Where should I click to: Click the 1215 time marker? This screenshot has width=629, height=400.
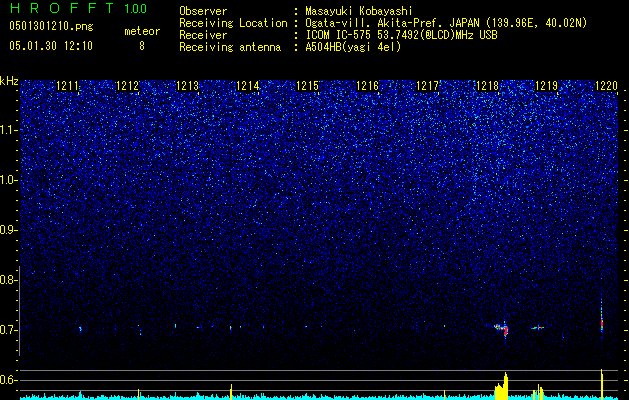[307, 85]
